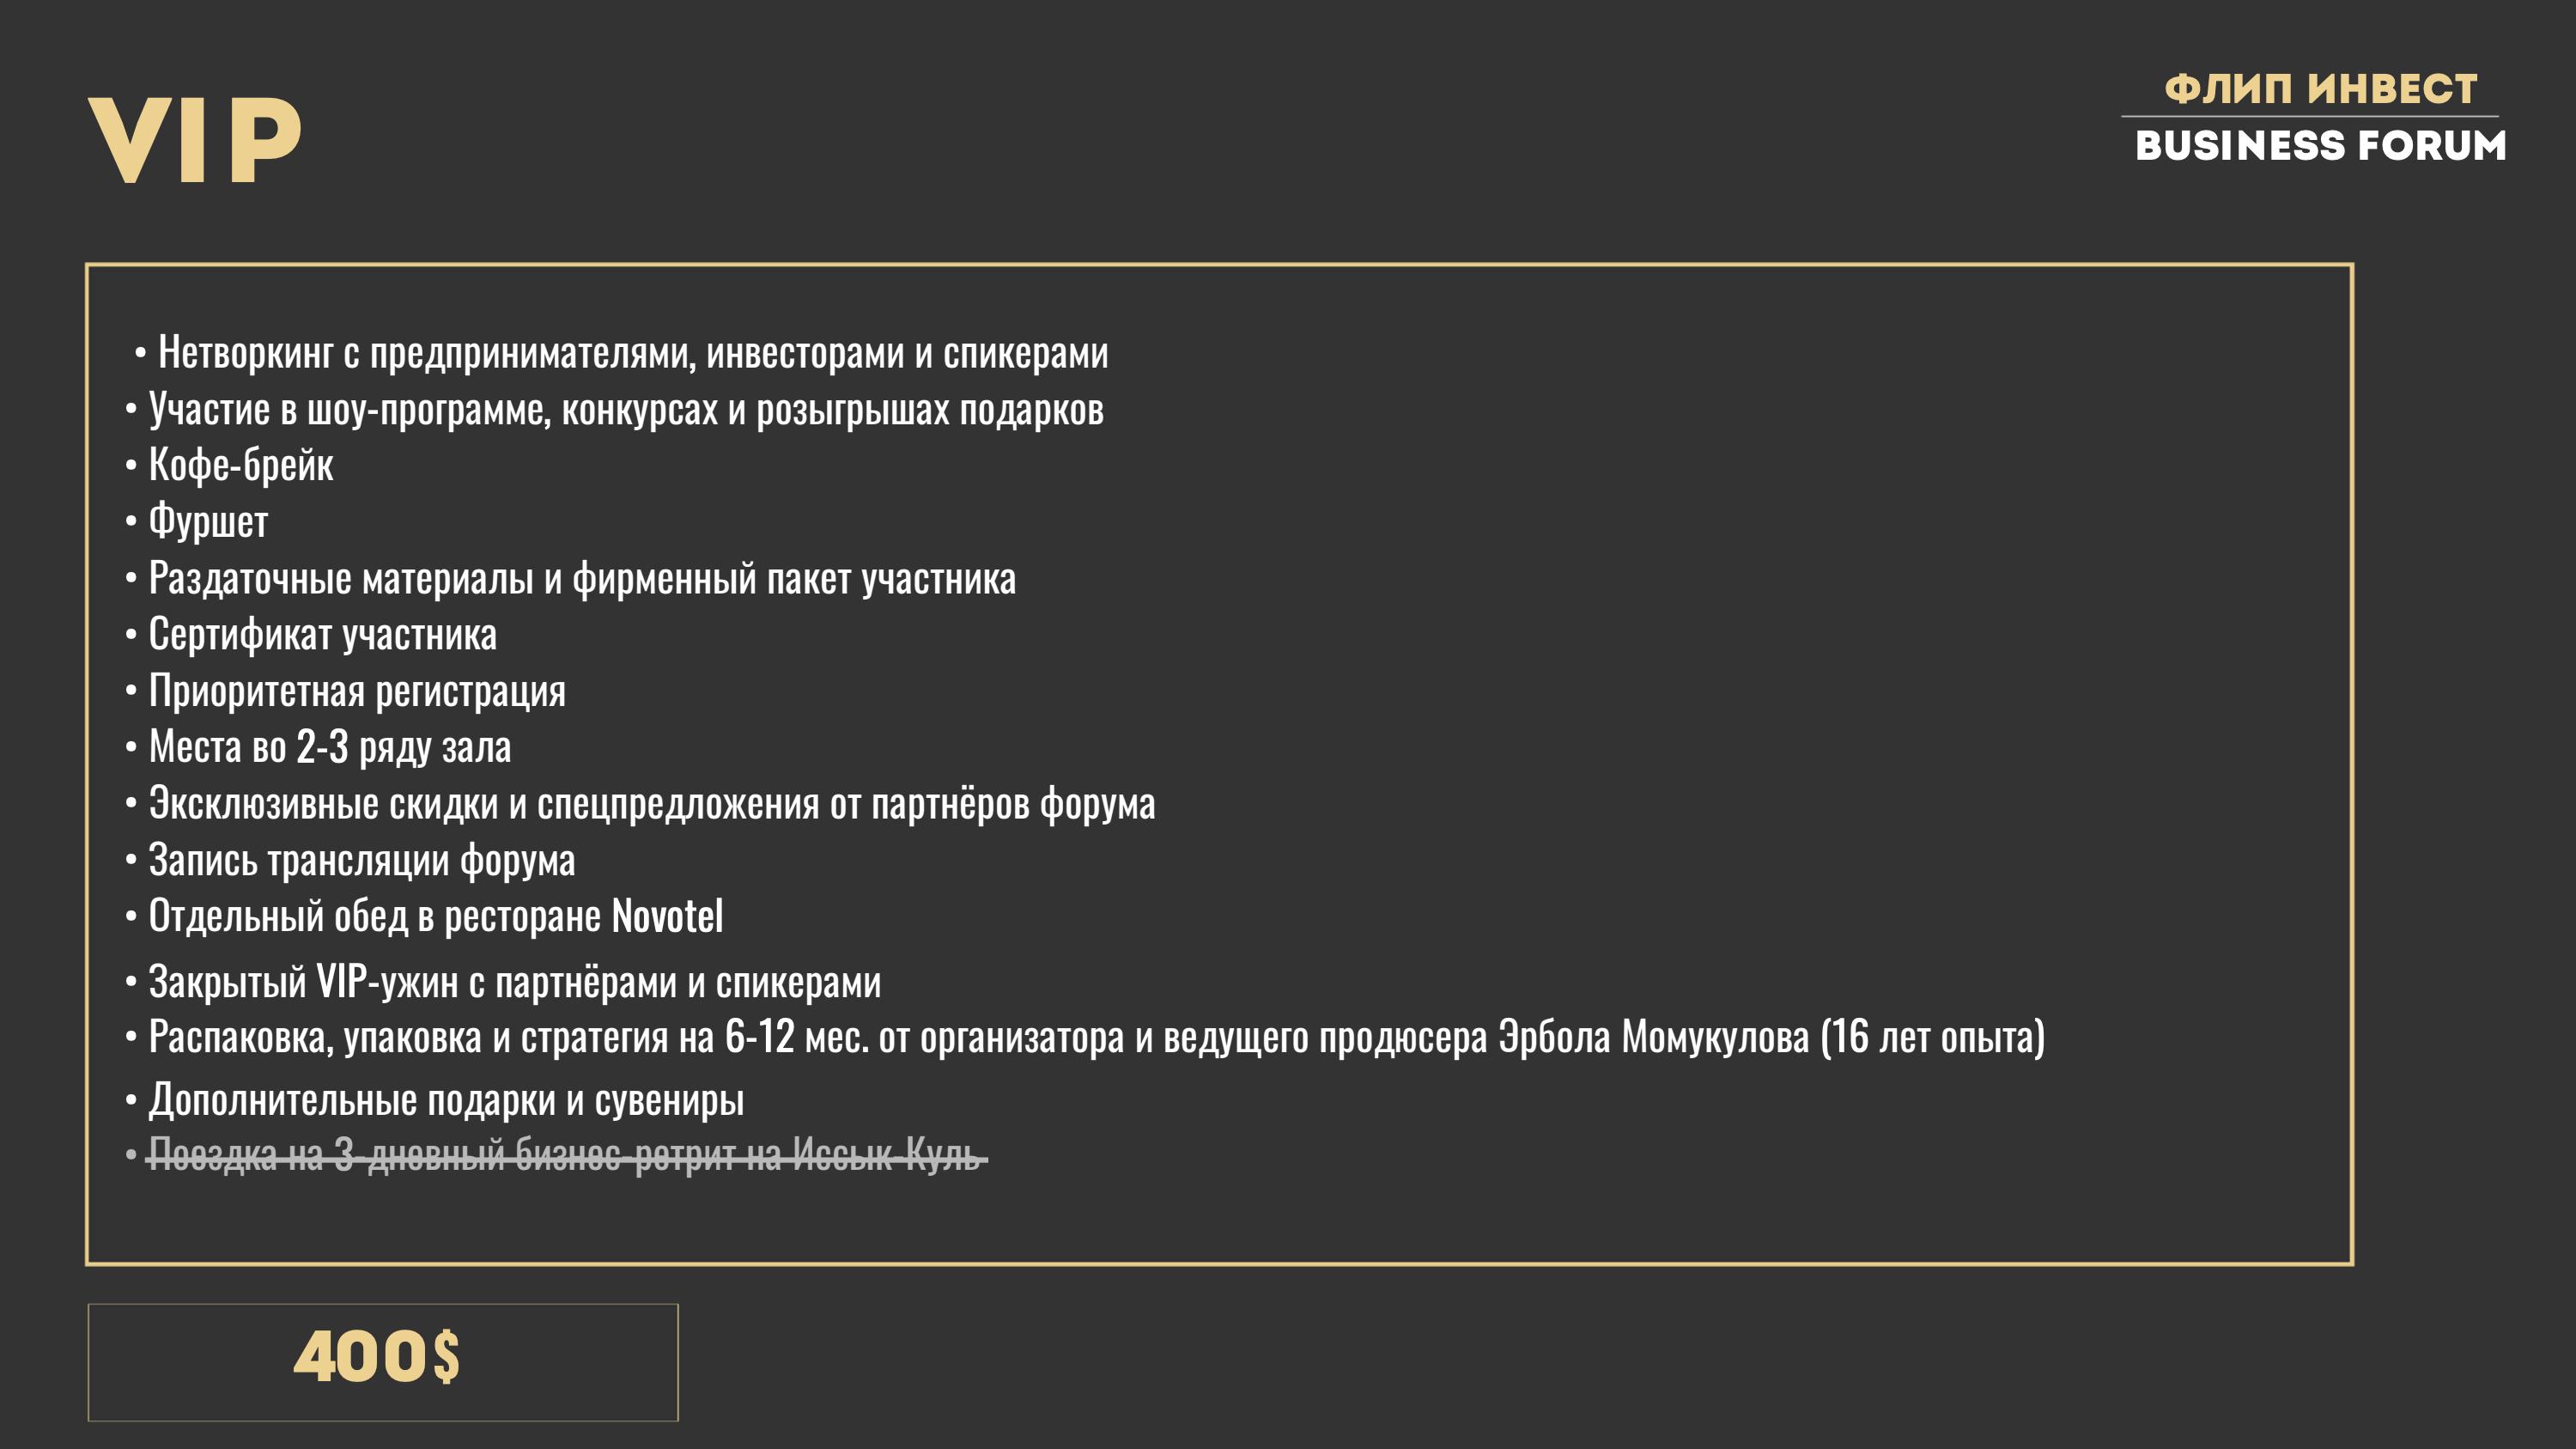Select the Кофе-брейк bullet item
Screen dimensions: 2576x1449
tap(241, 466)
